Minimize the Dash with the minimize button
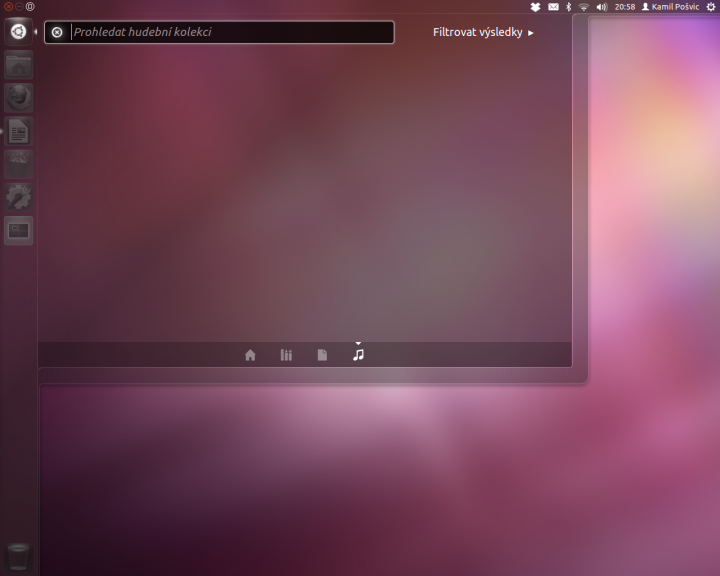The image size is (720, 576). 19,6
